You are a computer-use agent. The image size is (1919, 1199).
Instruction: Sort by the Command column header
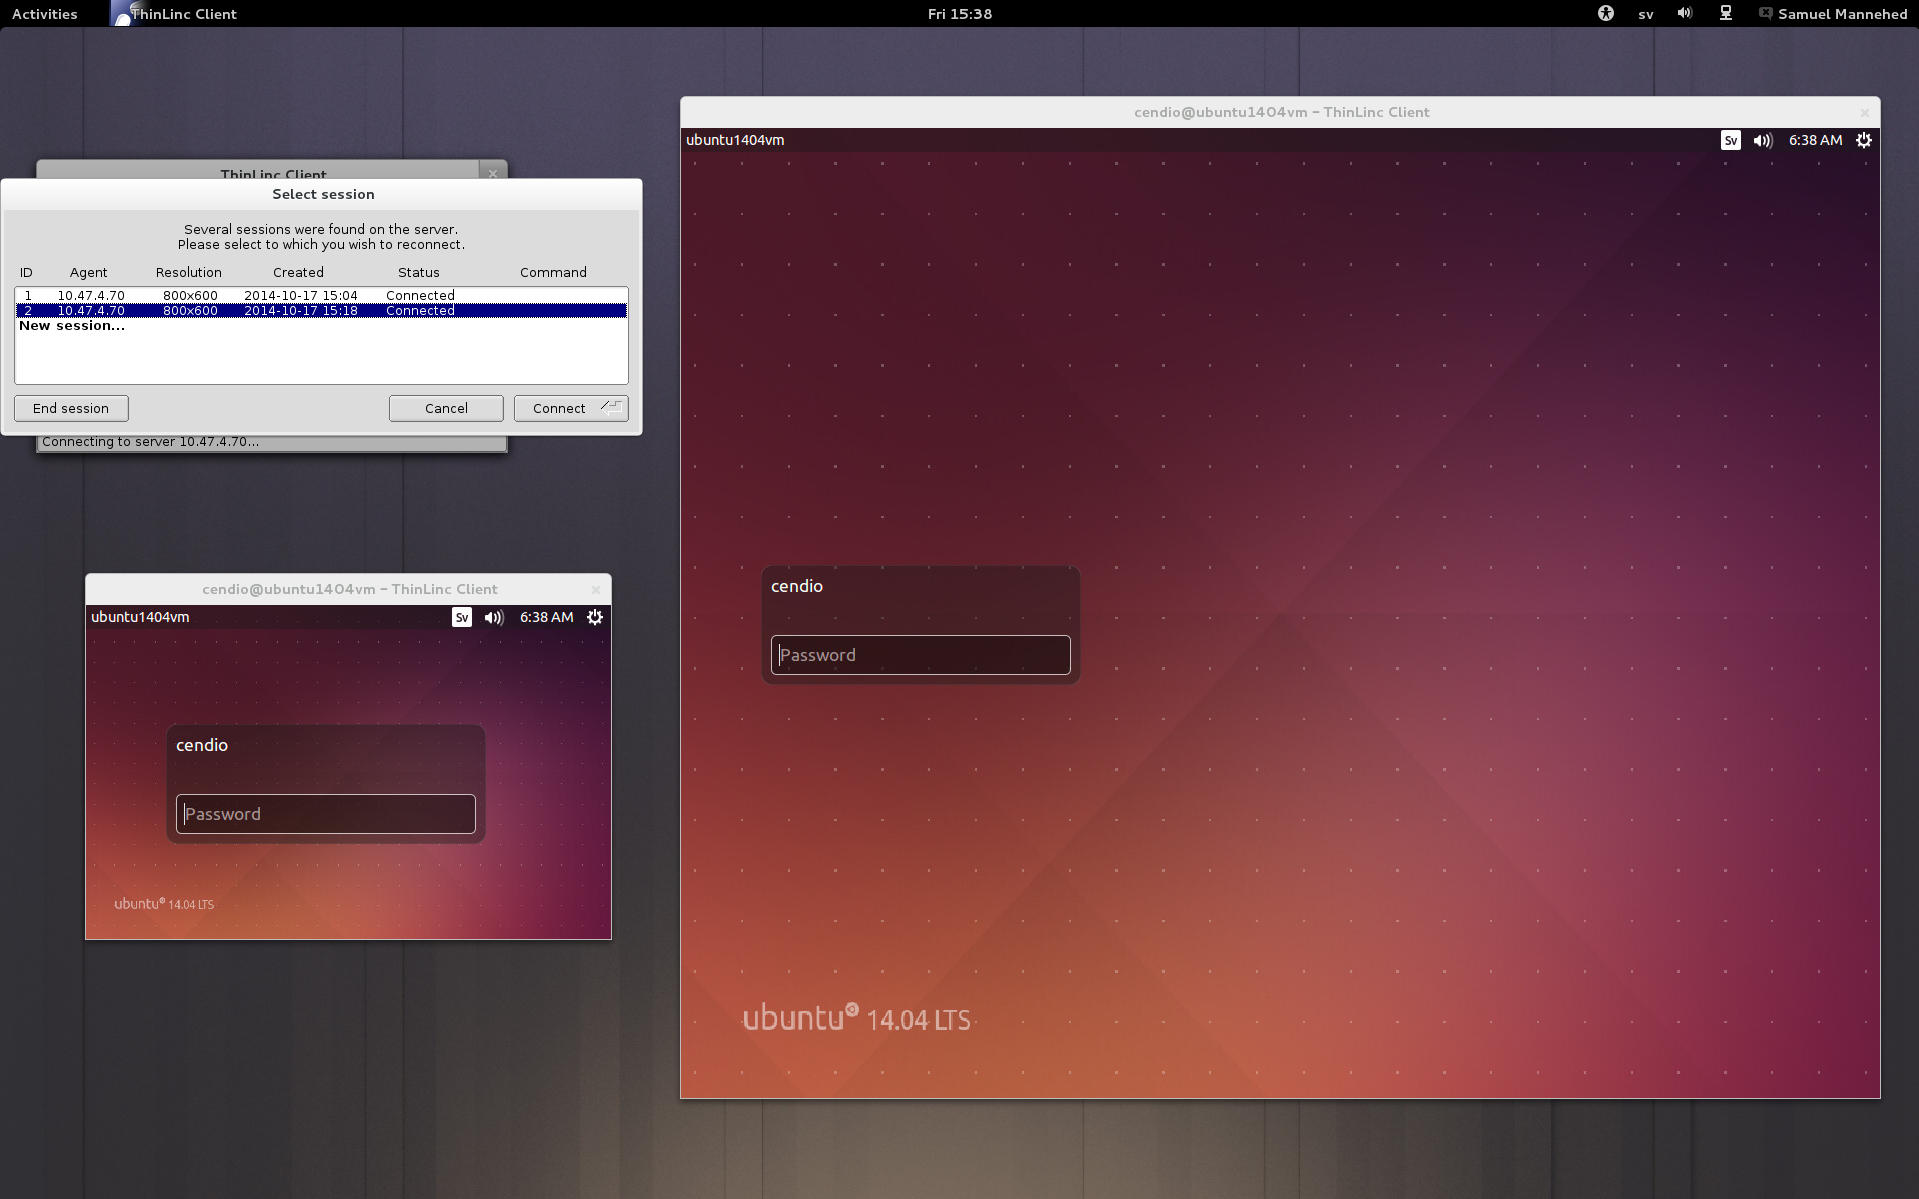(553, 272)
